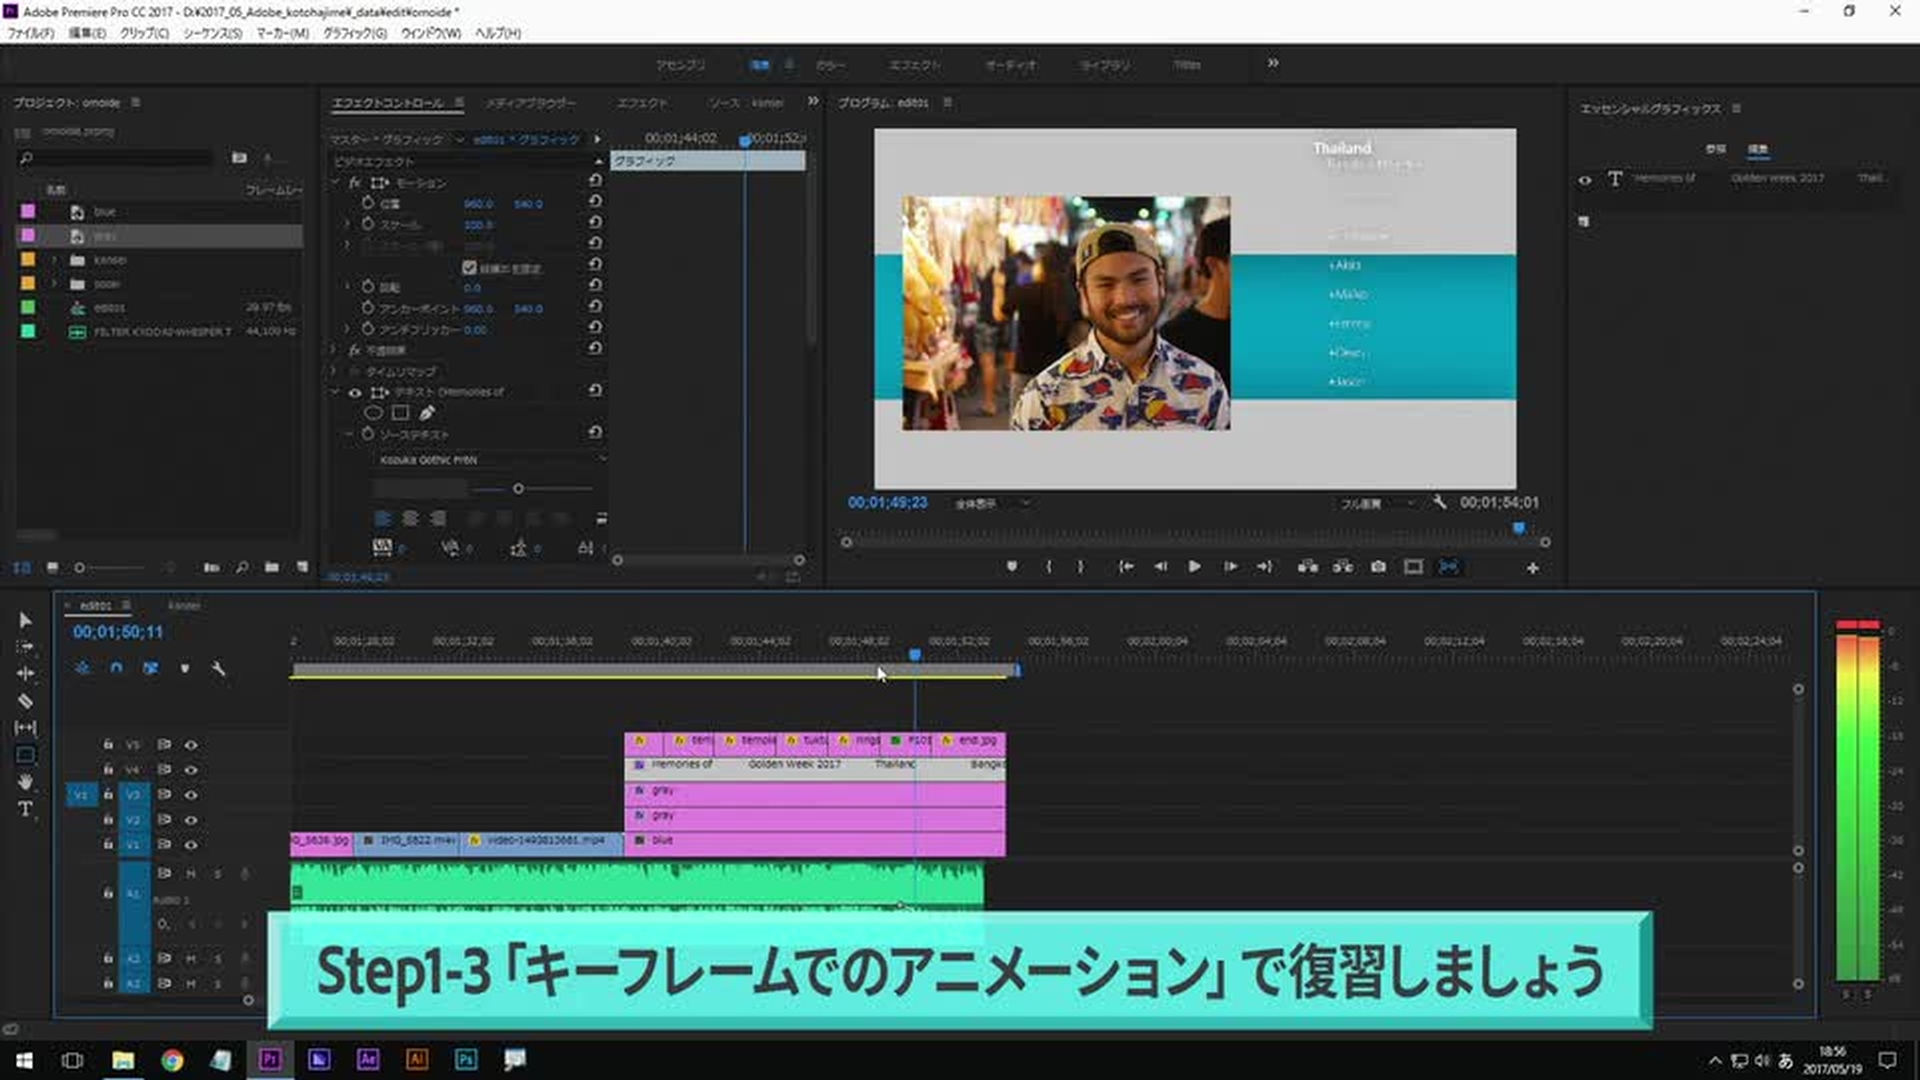Viewport: 1920px width, 1080px height.
Task: Select the Type tool in toolbox
Action: click(25, 809)
